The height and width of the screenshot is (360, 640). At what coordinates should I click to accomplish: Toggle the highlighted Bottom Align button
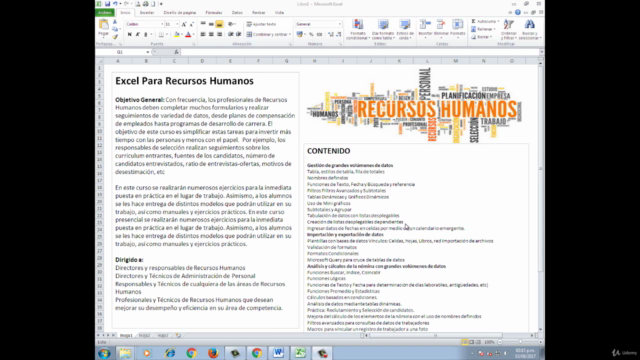click(219, 24)
